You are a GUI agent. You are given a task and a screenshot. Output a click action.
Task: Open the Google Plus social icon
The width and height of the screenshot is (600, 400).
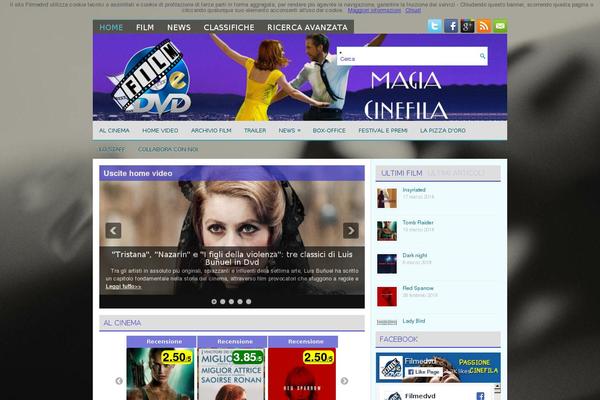pyautogui.click(x=467, y=26)
